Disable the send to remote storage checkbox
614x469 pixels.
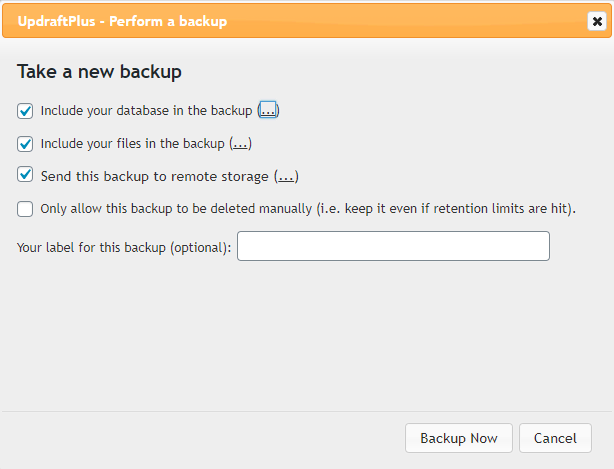(25, 175)
